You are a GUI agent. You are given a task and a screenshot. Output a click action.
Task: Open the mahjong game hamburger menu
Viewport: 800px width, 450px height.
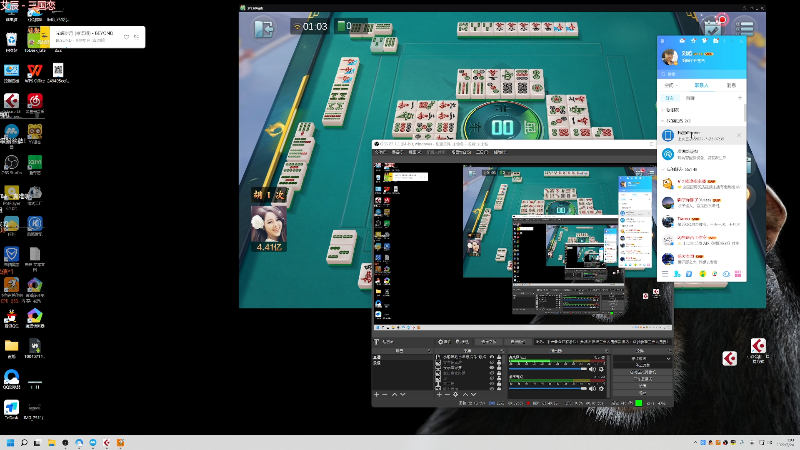[x=747, y=28]
